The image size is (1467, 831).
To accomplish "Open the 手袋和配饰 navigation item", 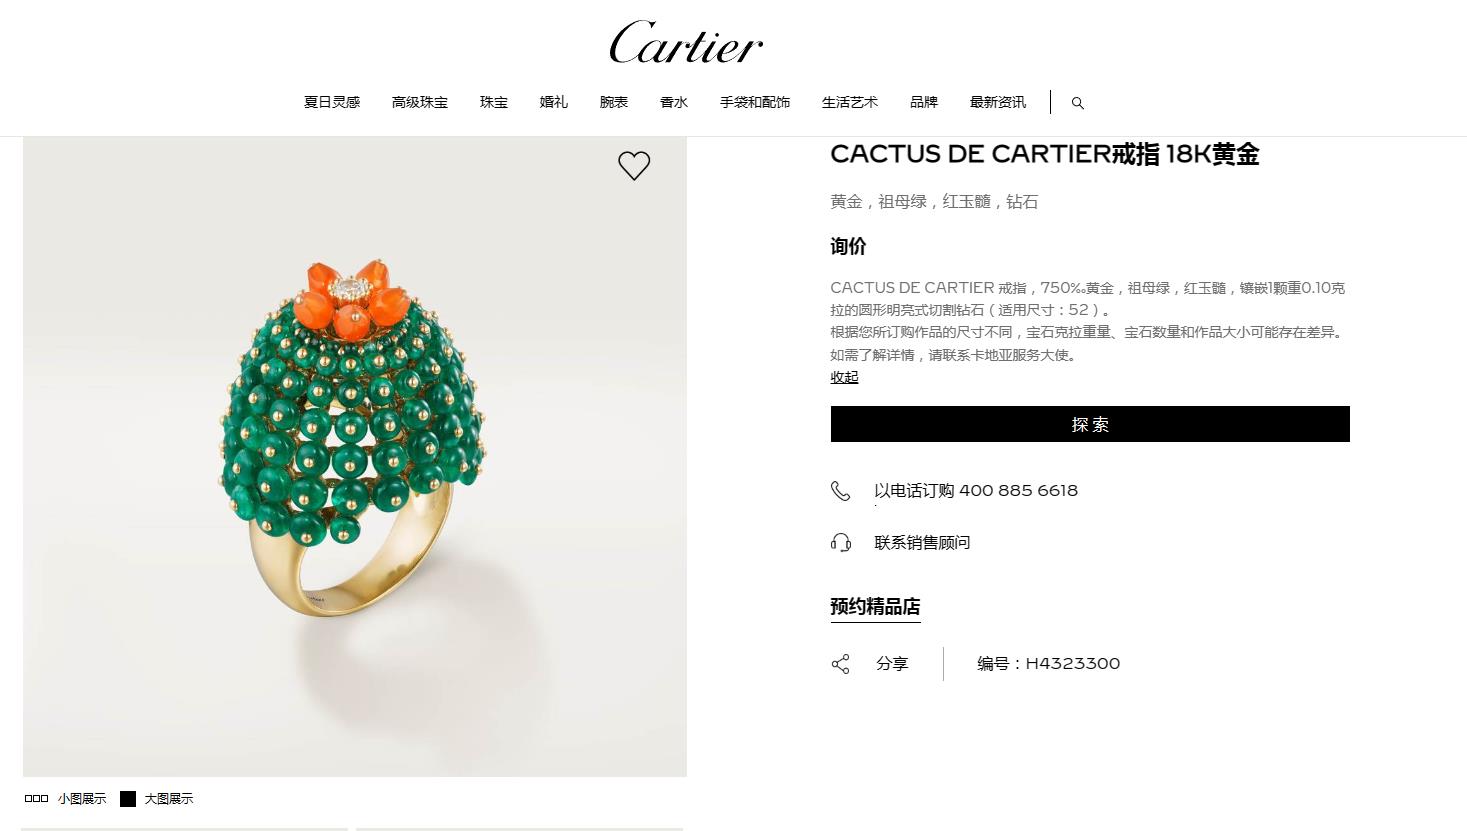I will tap(755, 102).
